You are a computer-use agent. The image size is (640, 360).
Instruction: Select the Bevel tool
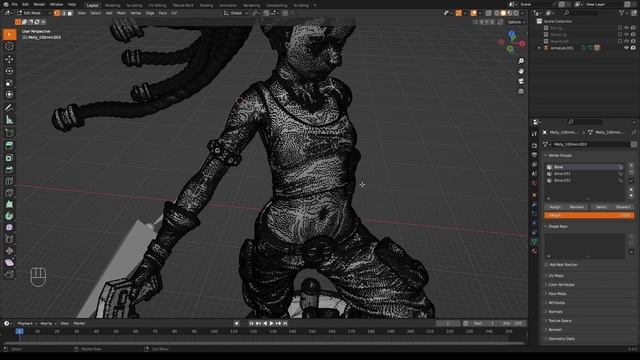(9, 169)
